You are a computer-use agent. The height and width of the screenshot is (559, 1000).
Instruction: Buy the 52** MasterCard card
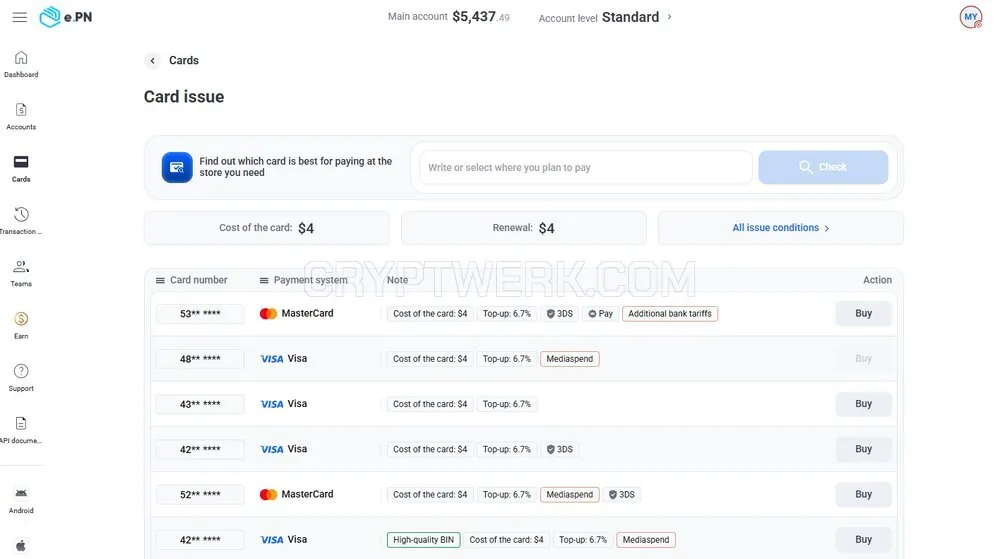point(863,495)
